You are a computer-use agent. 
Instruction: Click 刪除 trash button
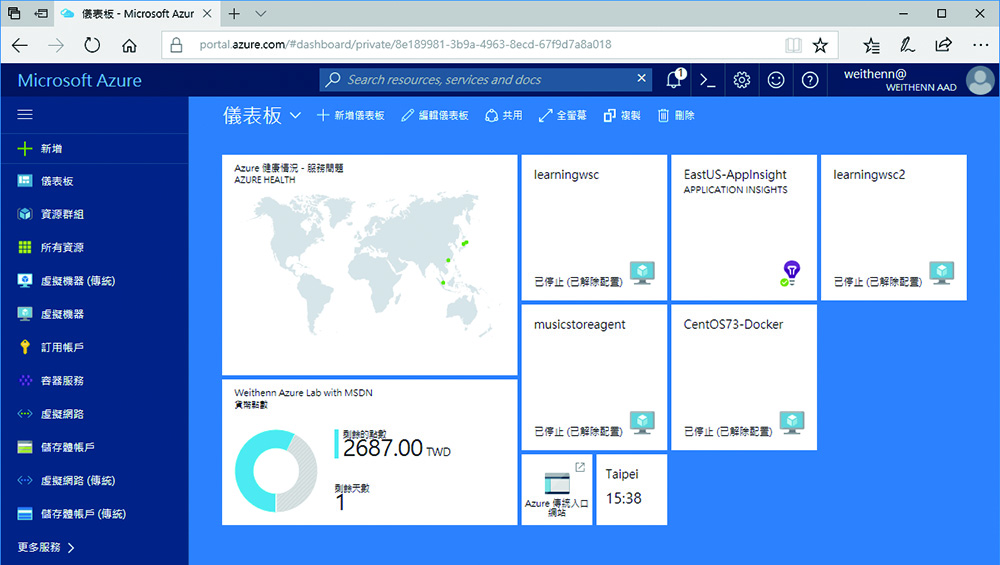pos(676,115)
